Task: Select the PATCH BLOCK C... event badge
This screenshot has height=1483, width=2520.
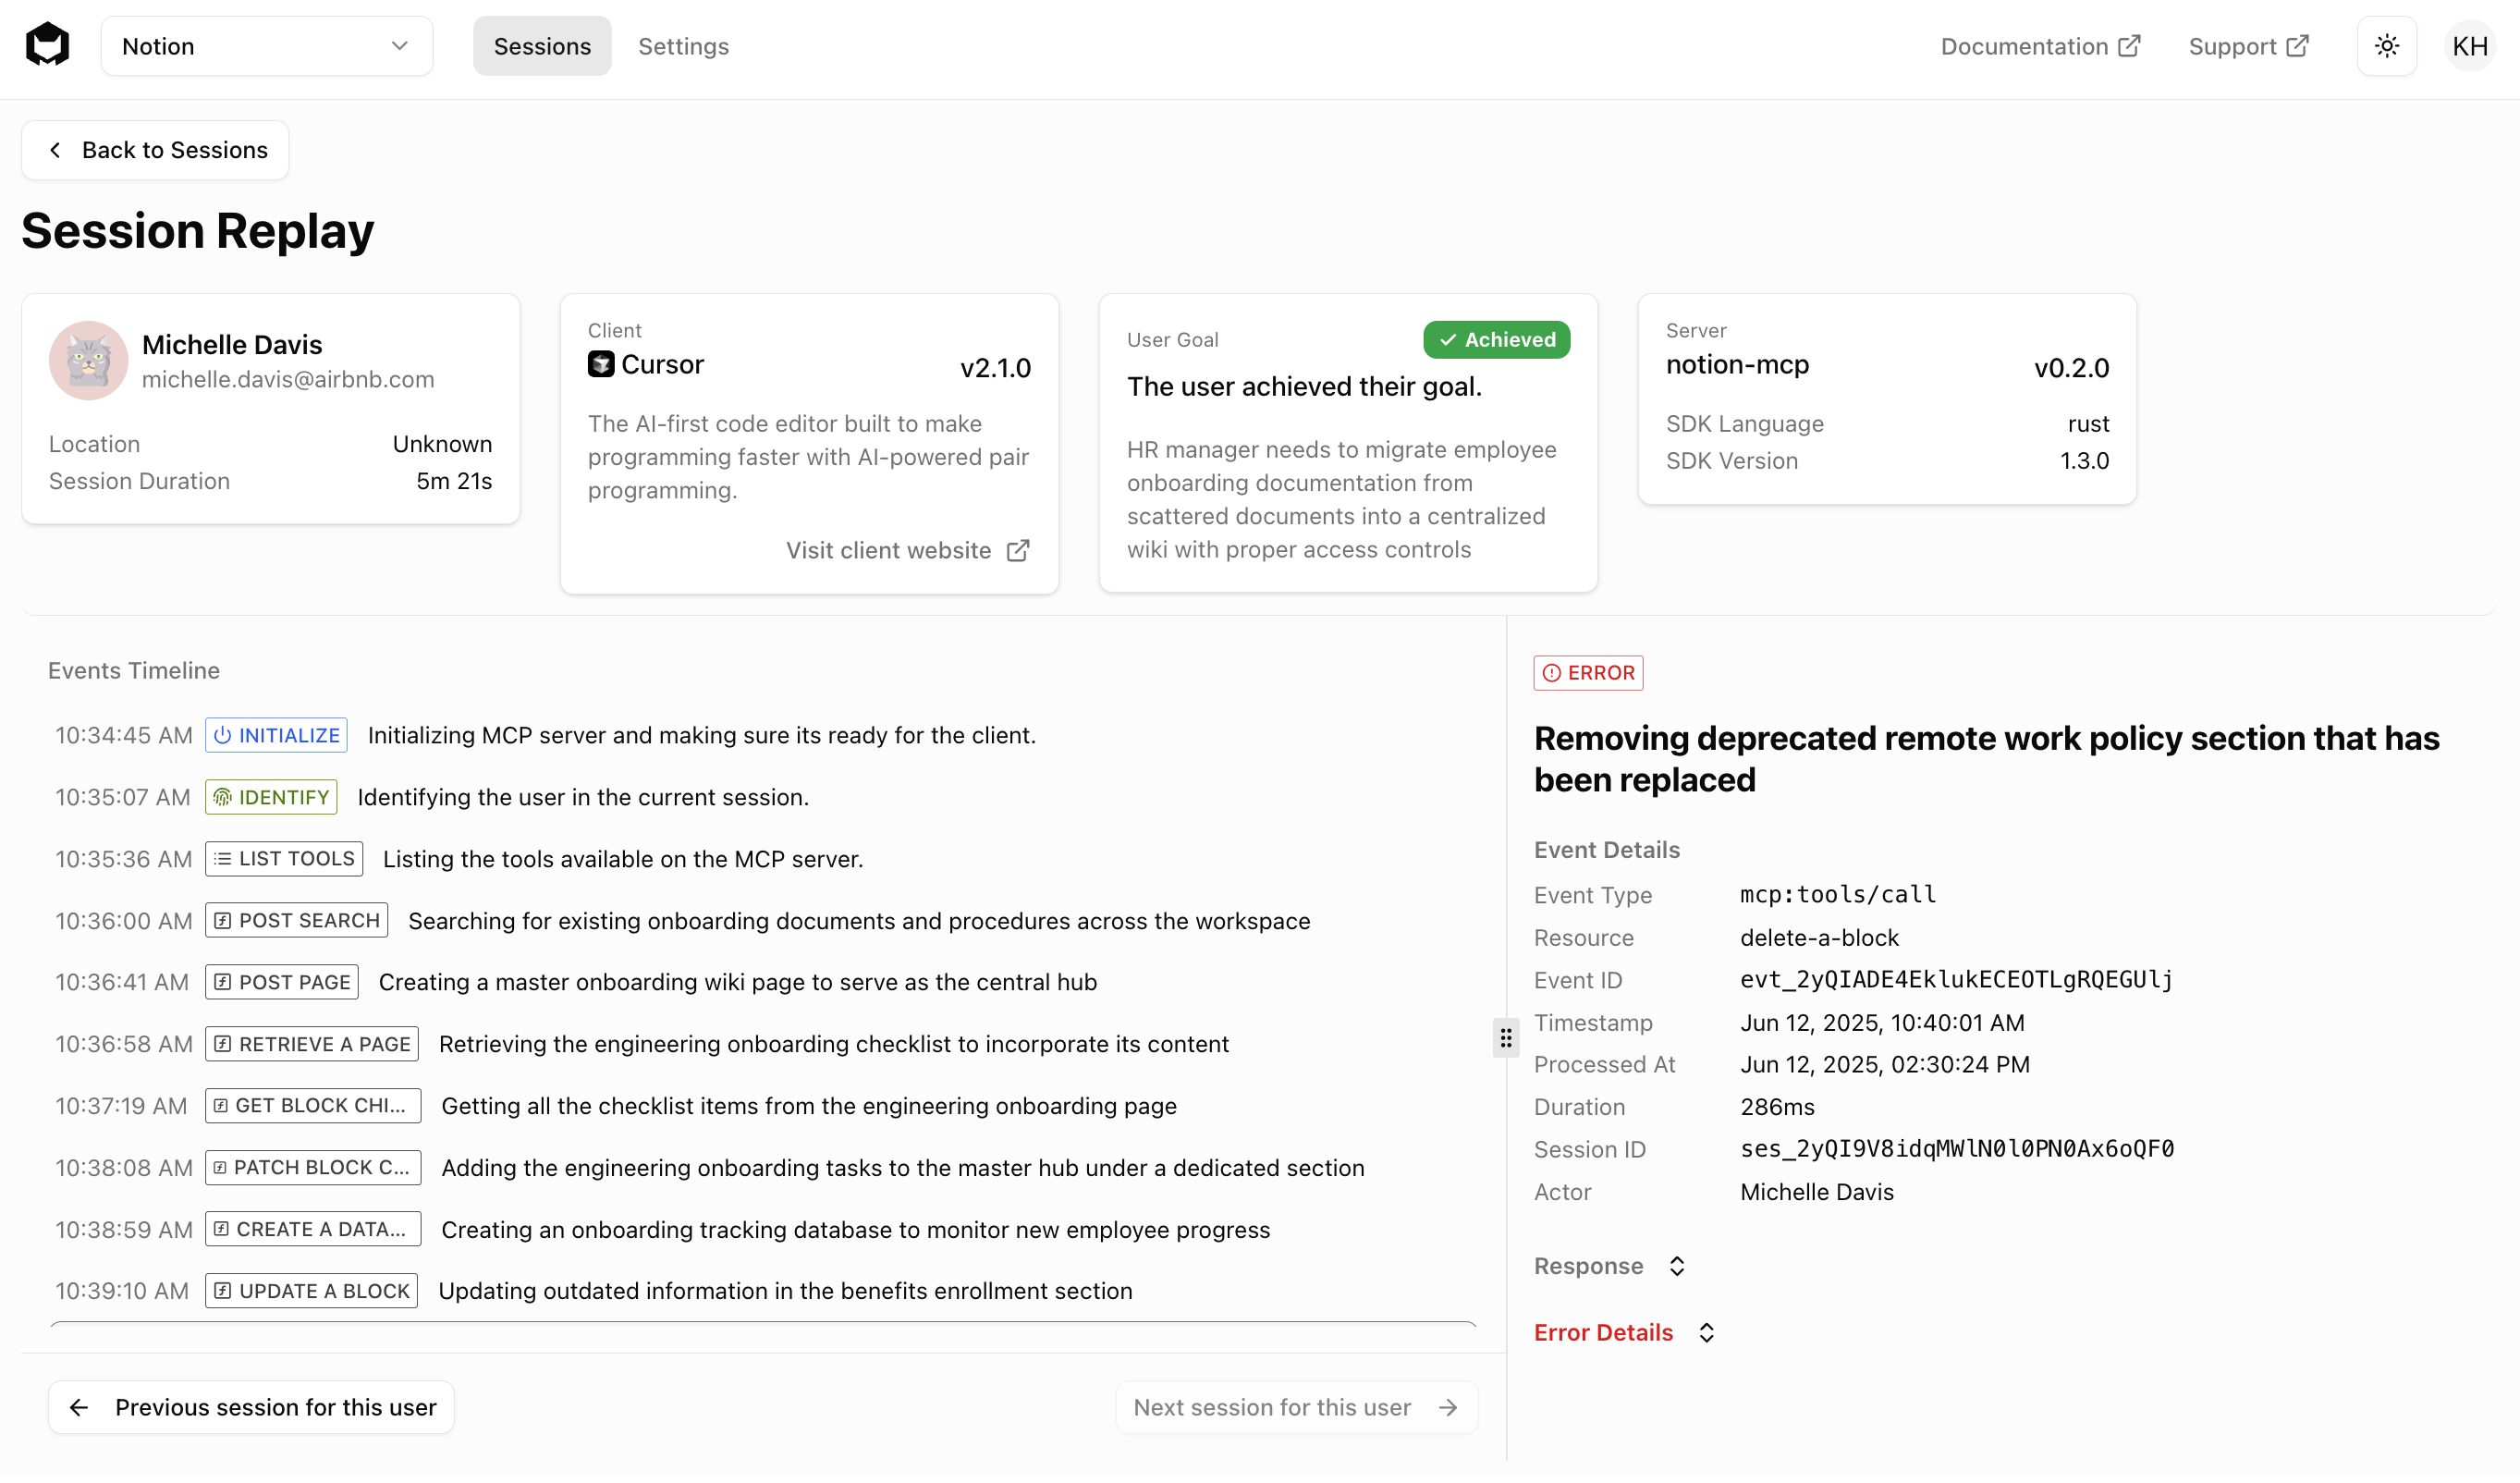Action: coord(313,1168)
